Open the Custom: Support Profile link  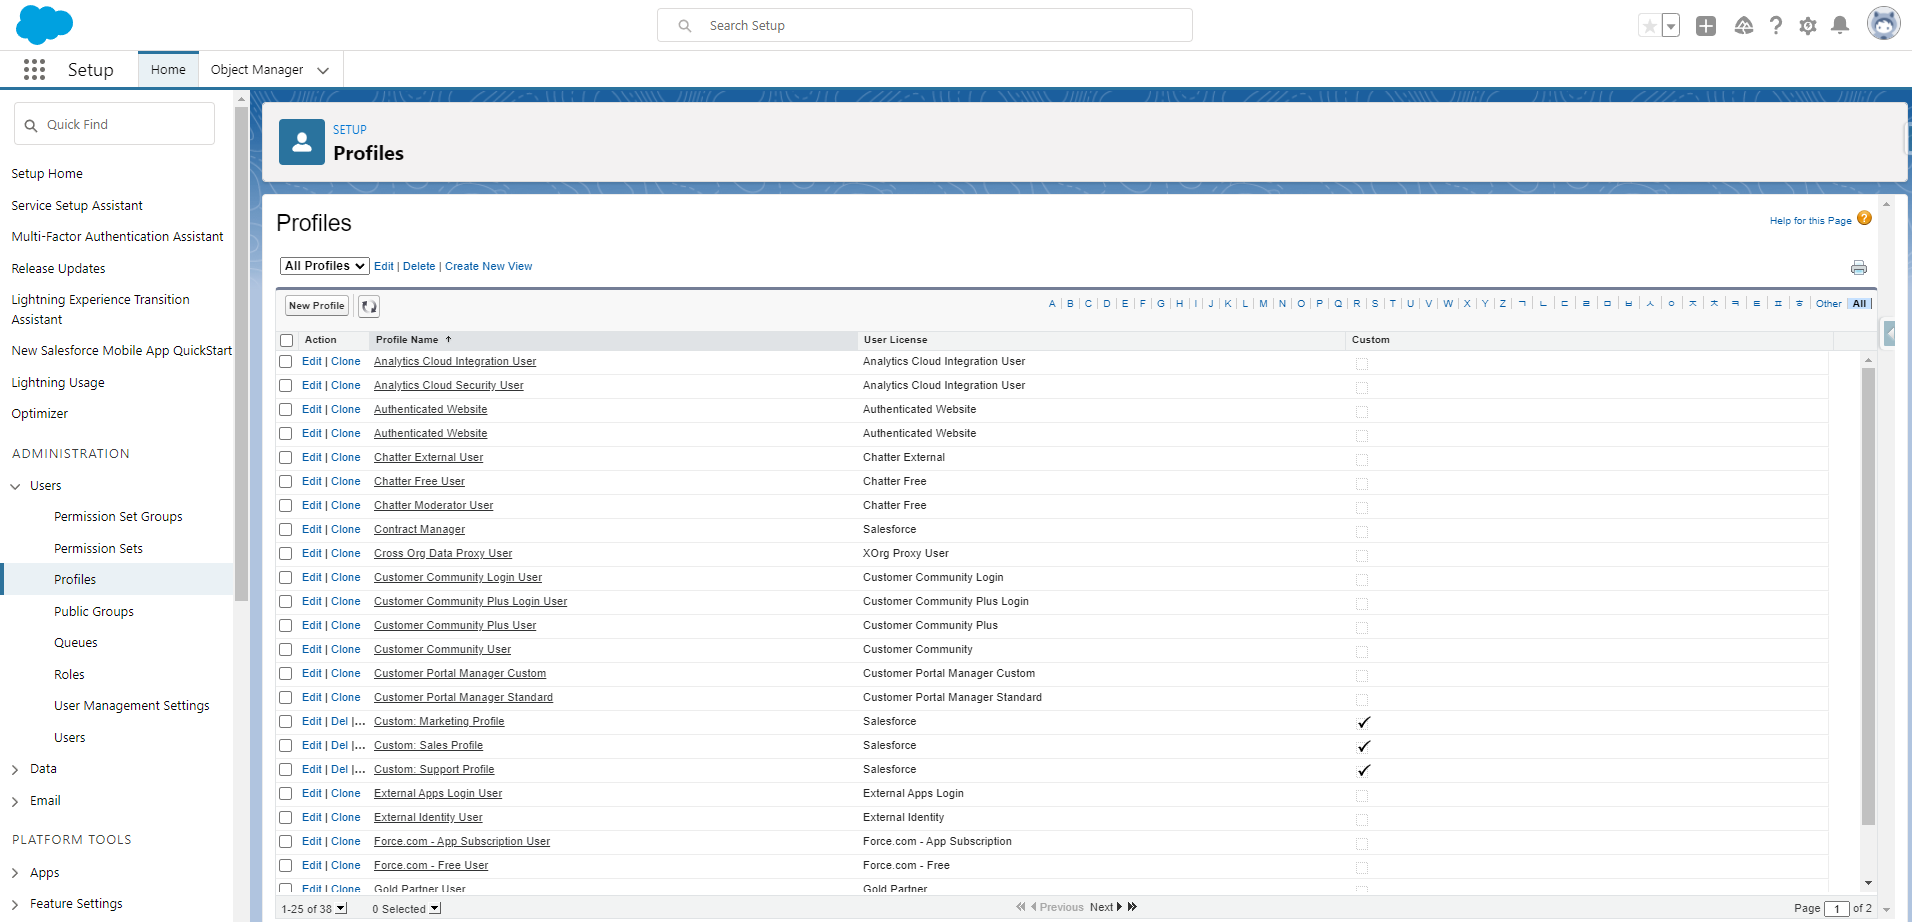point(434,770)
